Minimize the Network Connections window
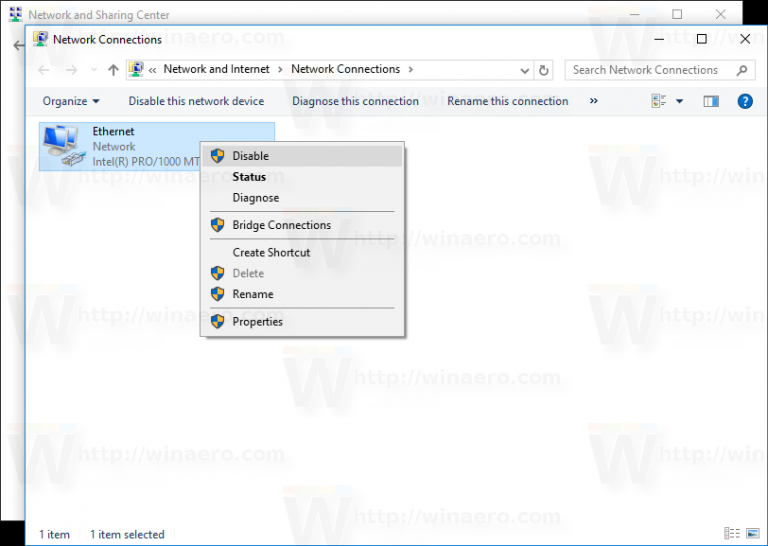 click(659, 39)
